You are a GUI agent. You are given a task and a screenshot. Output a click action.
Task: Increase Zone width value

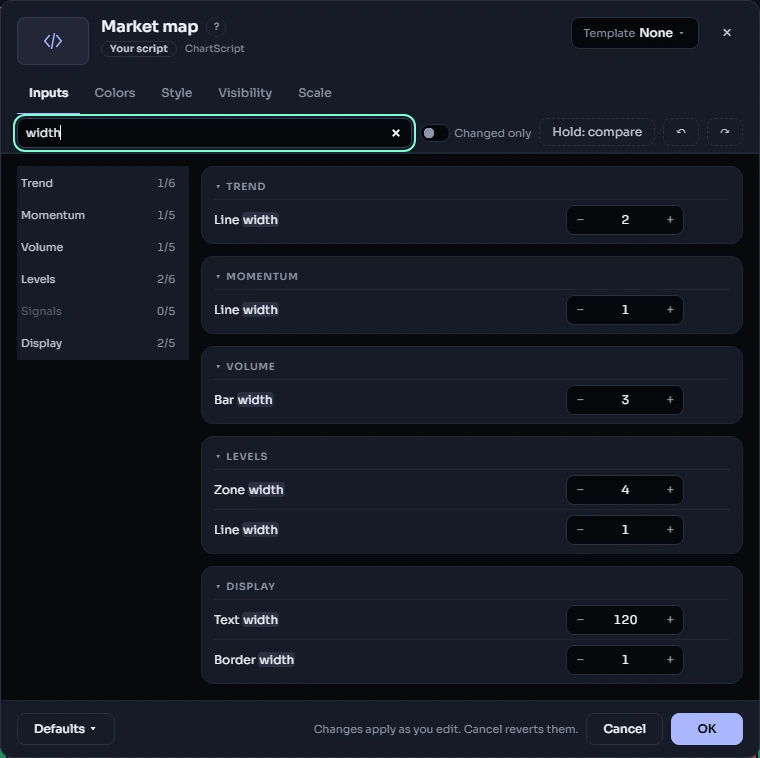pyautogui.click(x=670, y=490)
